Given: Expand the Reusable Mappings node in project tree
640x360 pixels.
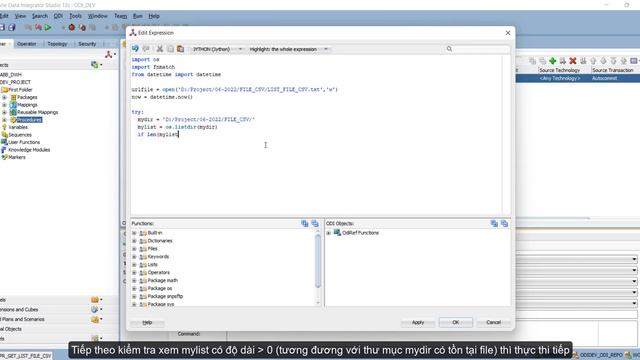Looking at the screenshot, I should [x=4, y=112].
